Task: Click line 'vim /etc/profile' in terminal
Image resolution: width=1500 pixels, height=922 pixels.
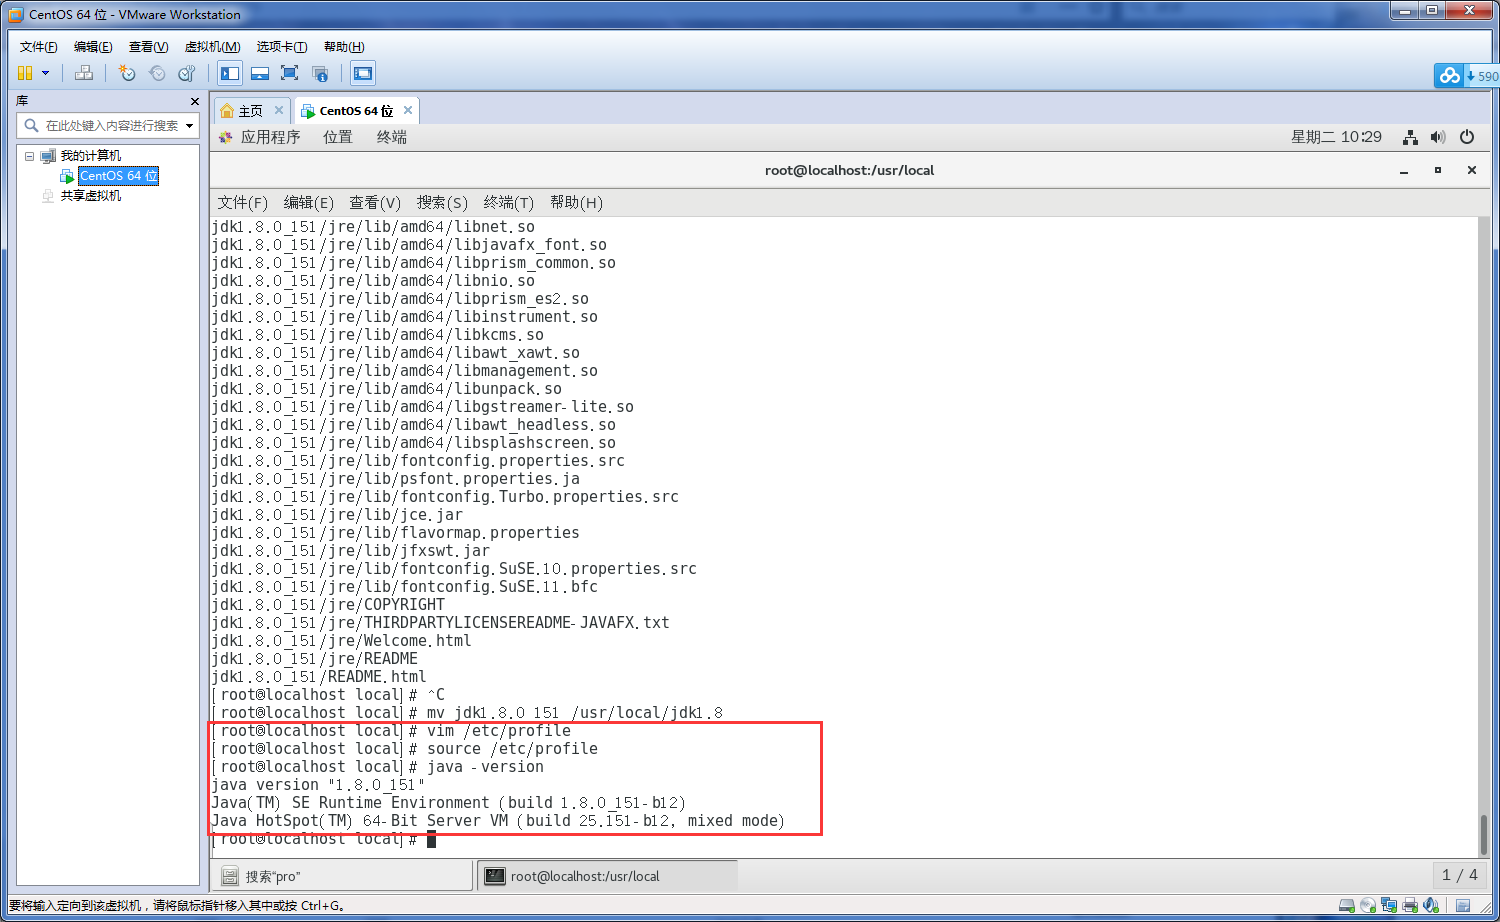Action: point(499,731)
